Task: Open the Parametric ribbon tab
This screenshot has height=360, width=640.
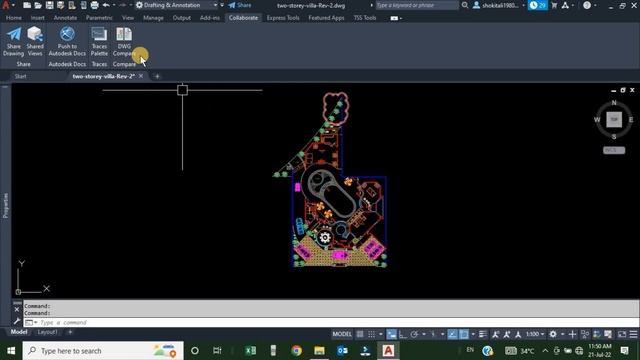Action: [x=99, y=18]
